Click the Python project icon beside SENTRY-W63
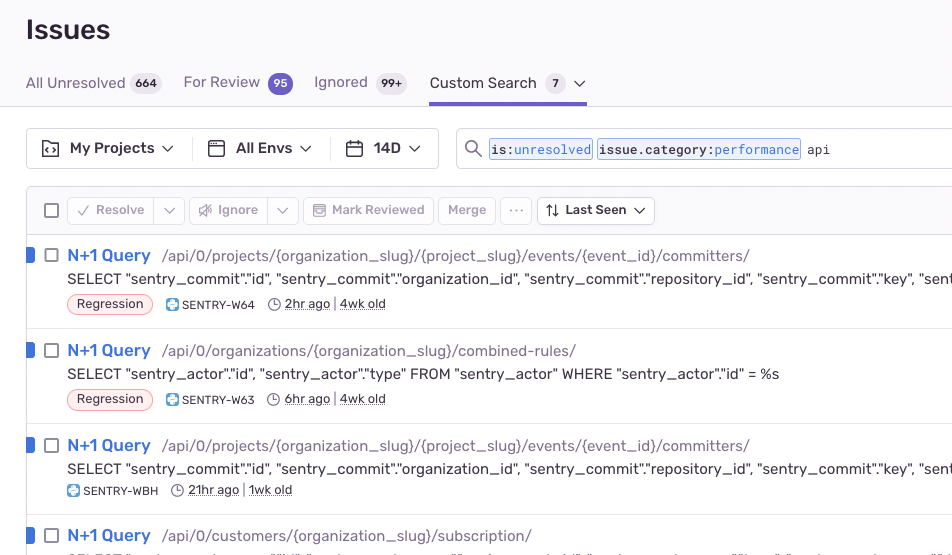 click(x=172, y=400)
